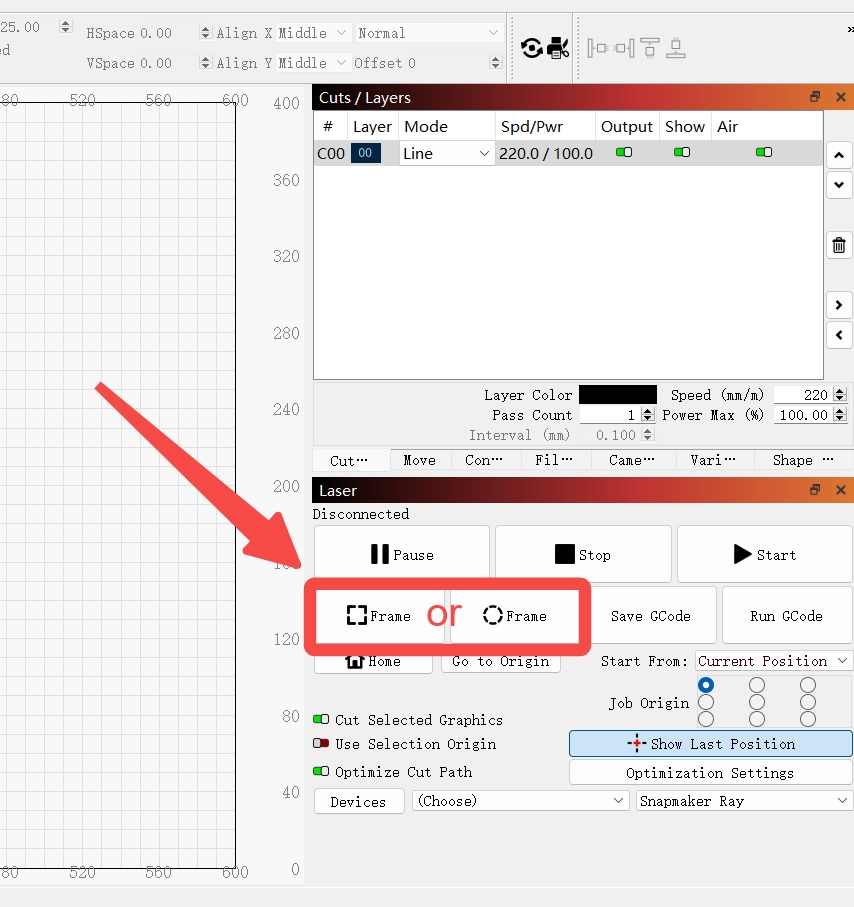Open the Came… tab
854x907 pixels.
(631, 460)
